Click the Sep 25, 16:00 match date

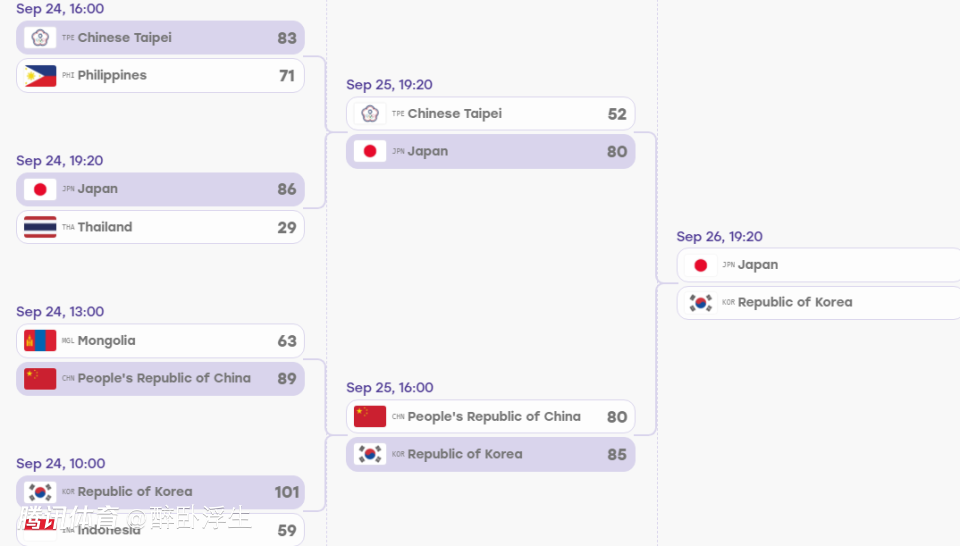tap(389, 387)
